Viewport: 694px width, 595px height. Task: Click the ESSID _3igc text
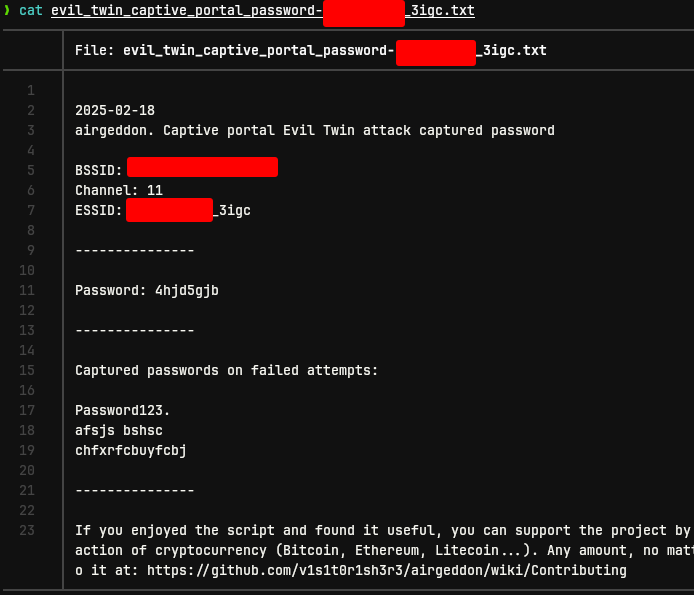pyautogui.click(x=232, y=210)
